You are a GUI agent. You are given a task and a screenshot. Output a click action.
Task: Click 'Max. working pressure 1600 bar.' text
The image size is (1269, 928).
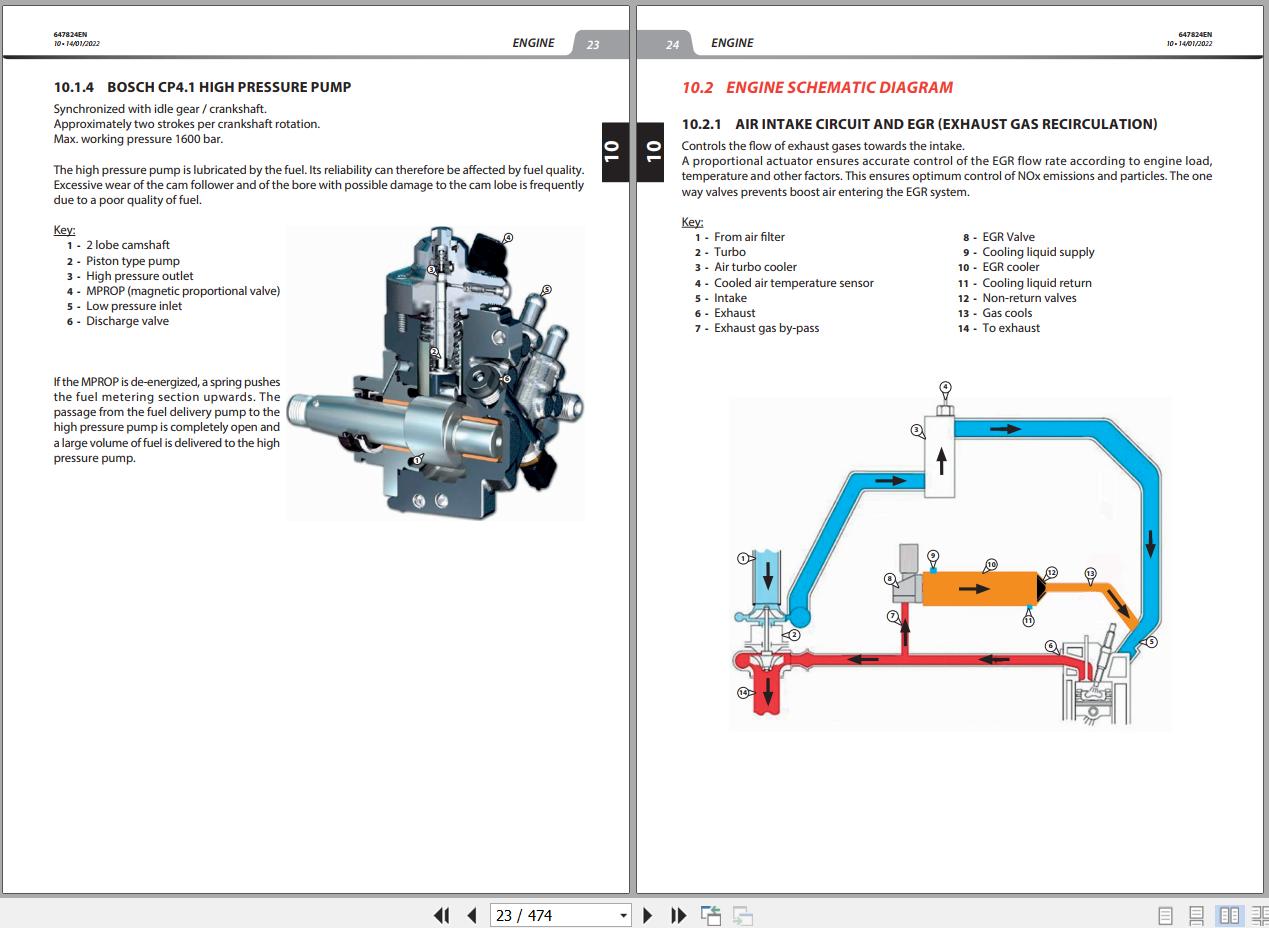[138, 139]
